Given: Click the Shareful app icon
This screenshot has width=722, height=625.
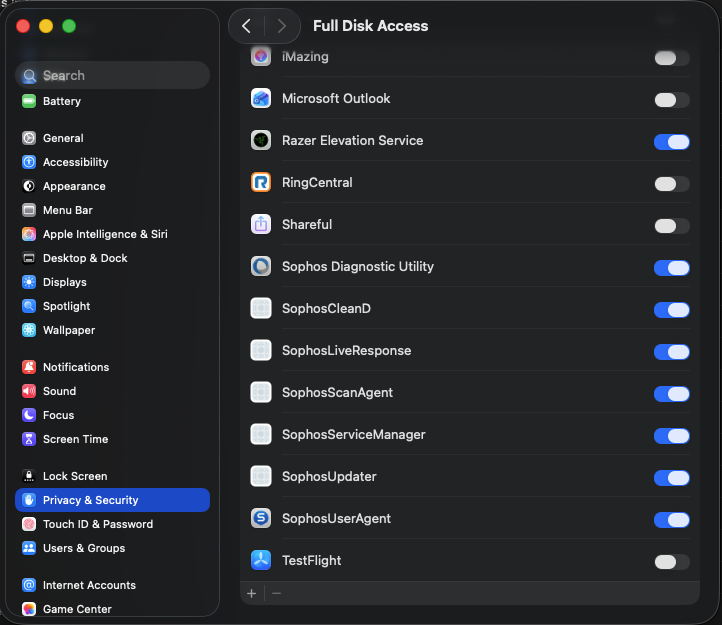Looking at the screenshot, I should point(261,225).
